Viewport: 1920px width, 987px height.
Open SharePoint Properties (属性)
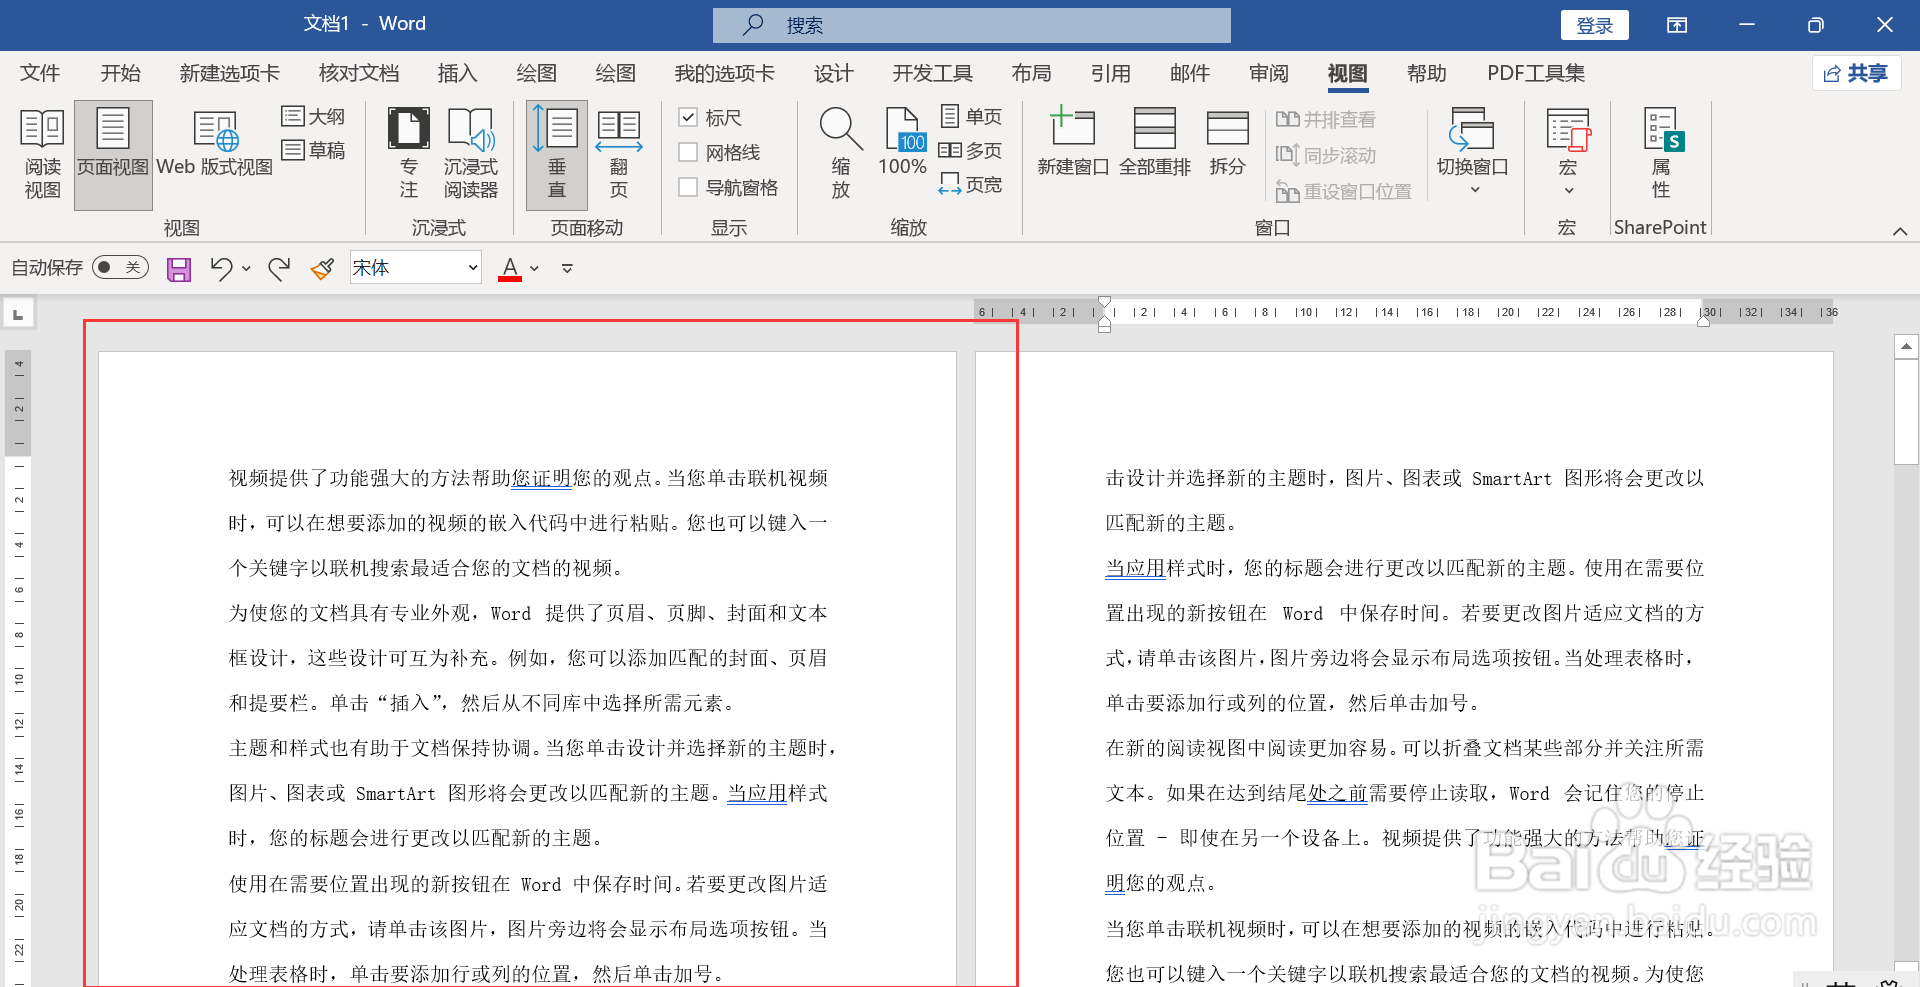(1662, 154)
